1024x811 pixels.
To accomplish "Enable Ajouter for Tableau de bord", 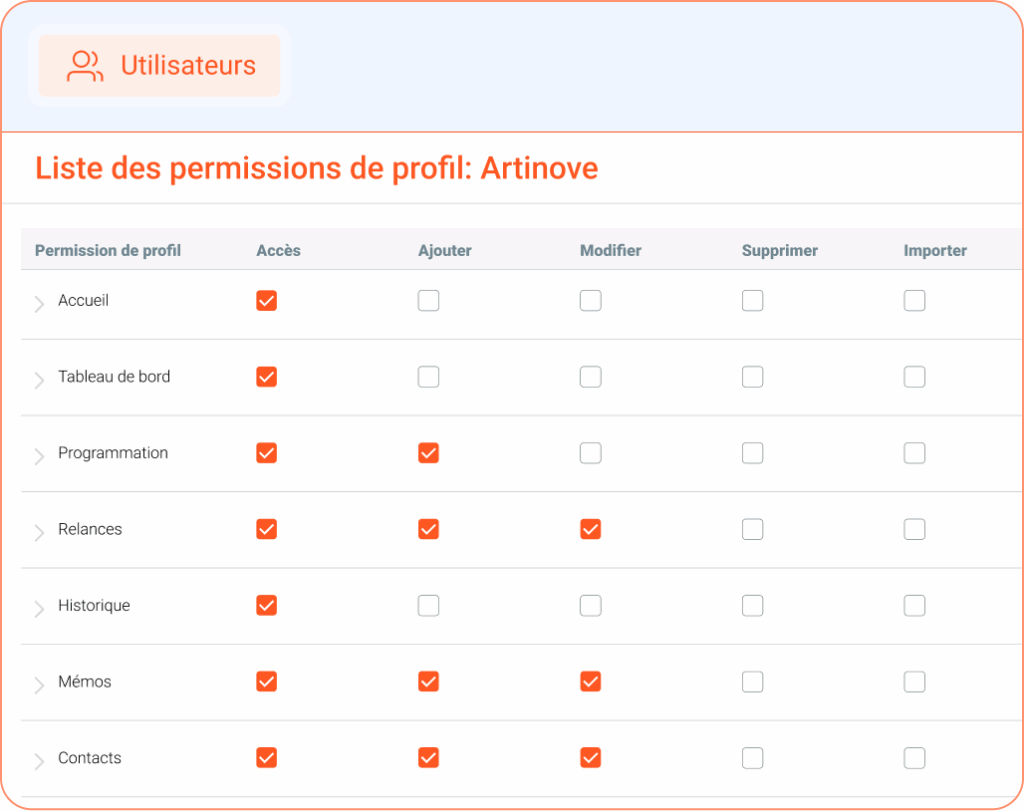I will (428, 377).
